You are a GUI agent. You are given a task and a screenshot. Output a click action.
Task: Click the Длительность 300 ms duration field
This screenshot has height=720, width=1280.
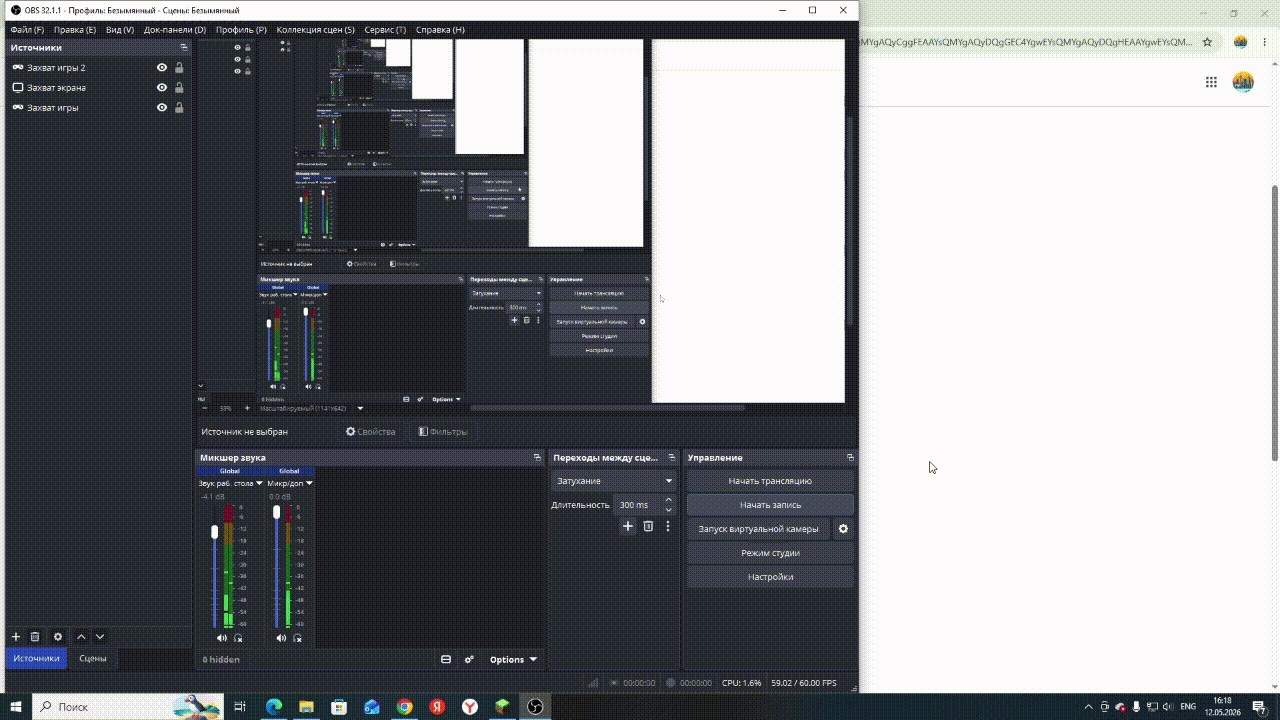point(644,505)
